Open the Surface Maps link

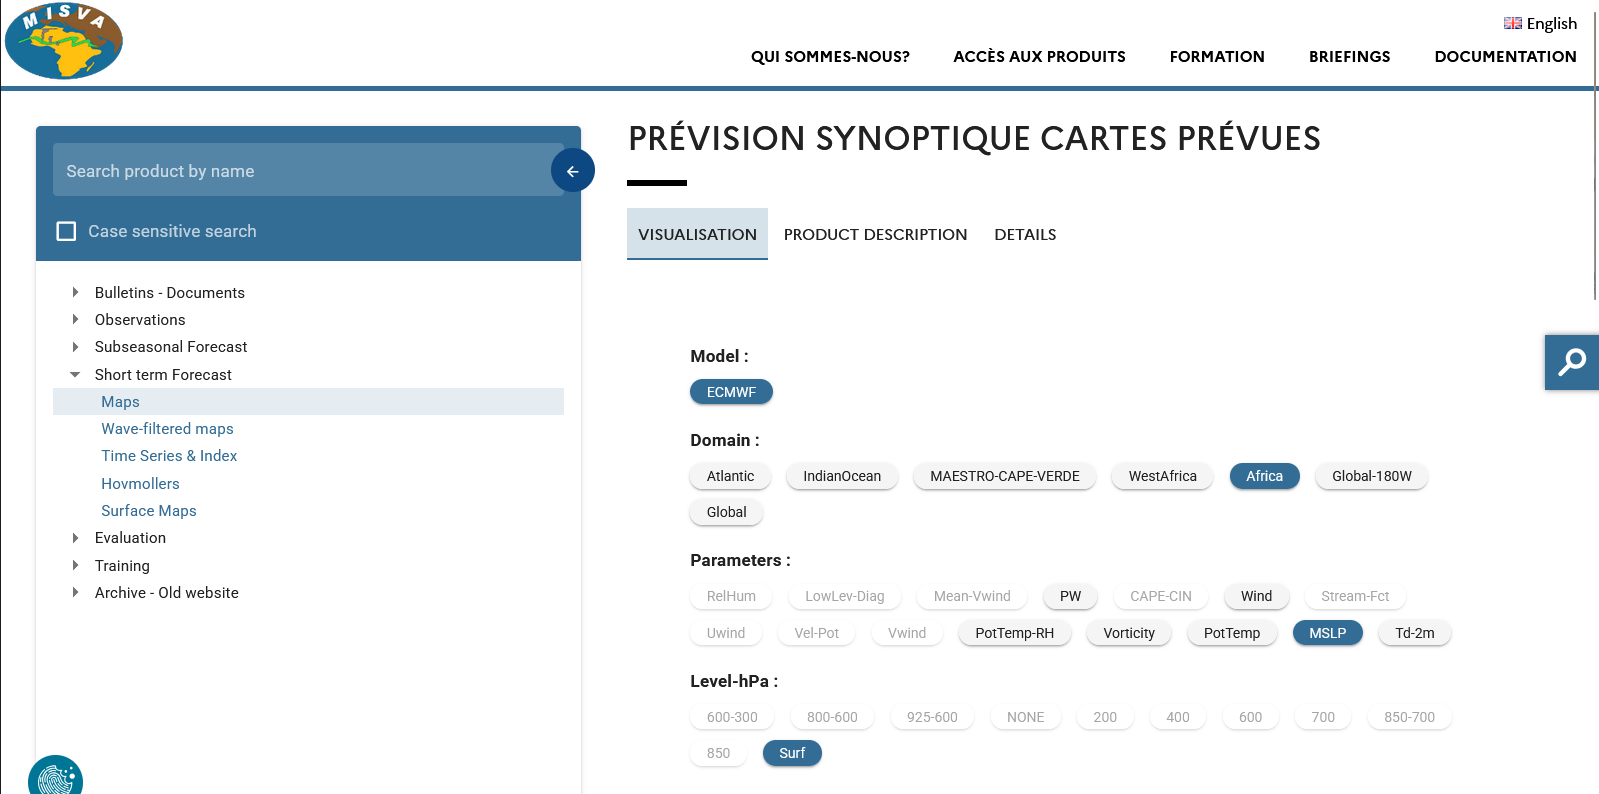148,510
